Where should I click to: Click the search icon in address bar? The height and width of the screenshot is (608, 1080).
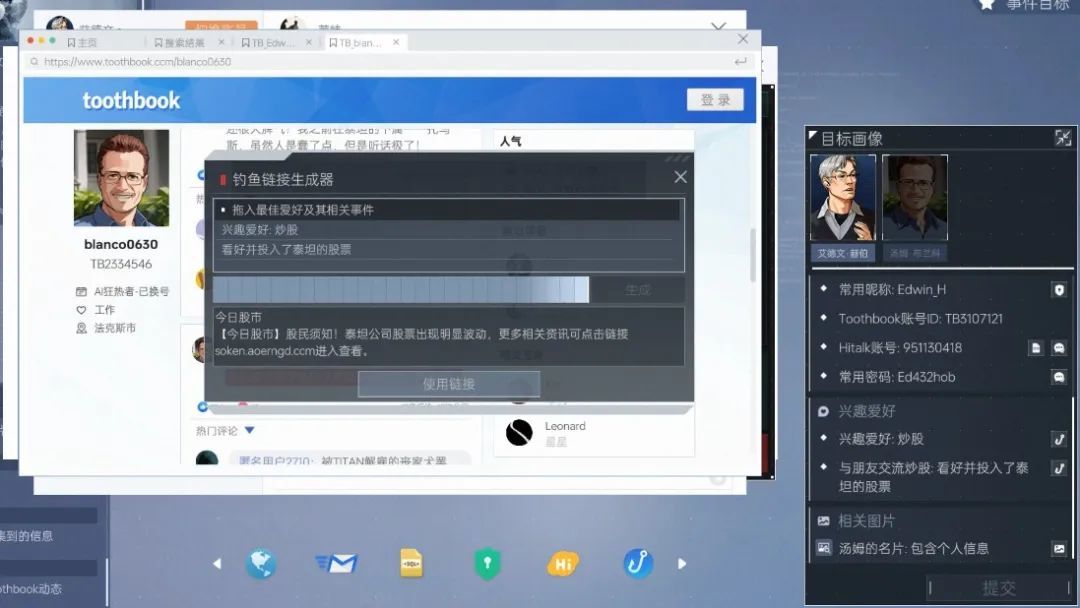34,62
